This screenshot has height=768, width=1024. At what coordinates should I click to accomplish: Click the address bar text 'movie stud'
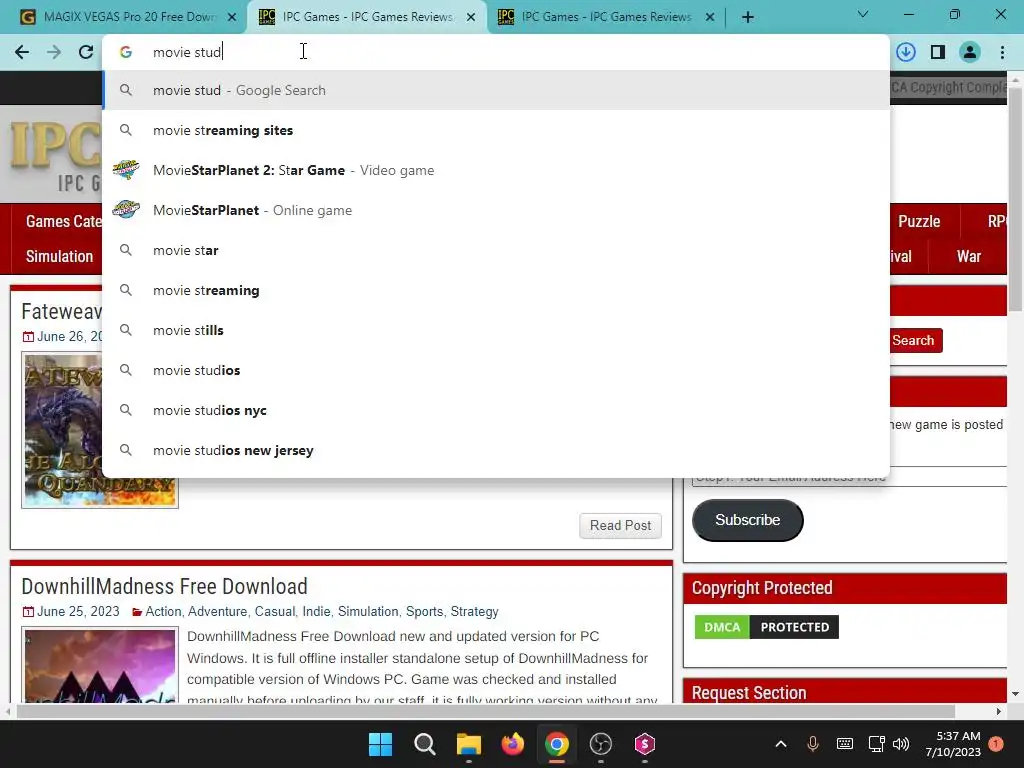pos(187,52)
